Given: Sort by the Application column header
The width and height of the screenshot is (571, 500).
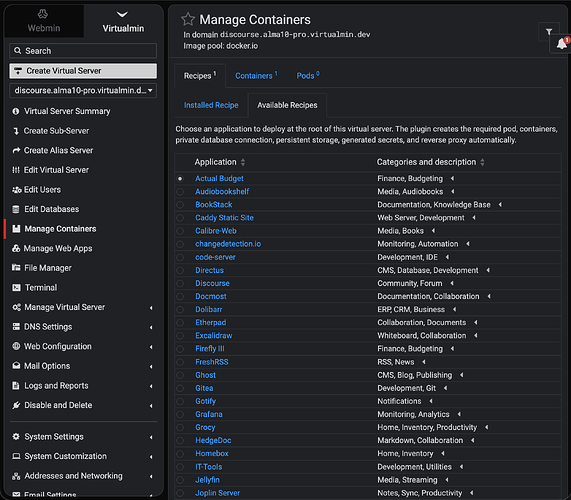Looking at the screenshot, I should [215, 162].
